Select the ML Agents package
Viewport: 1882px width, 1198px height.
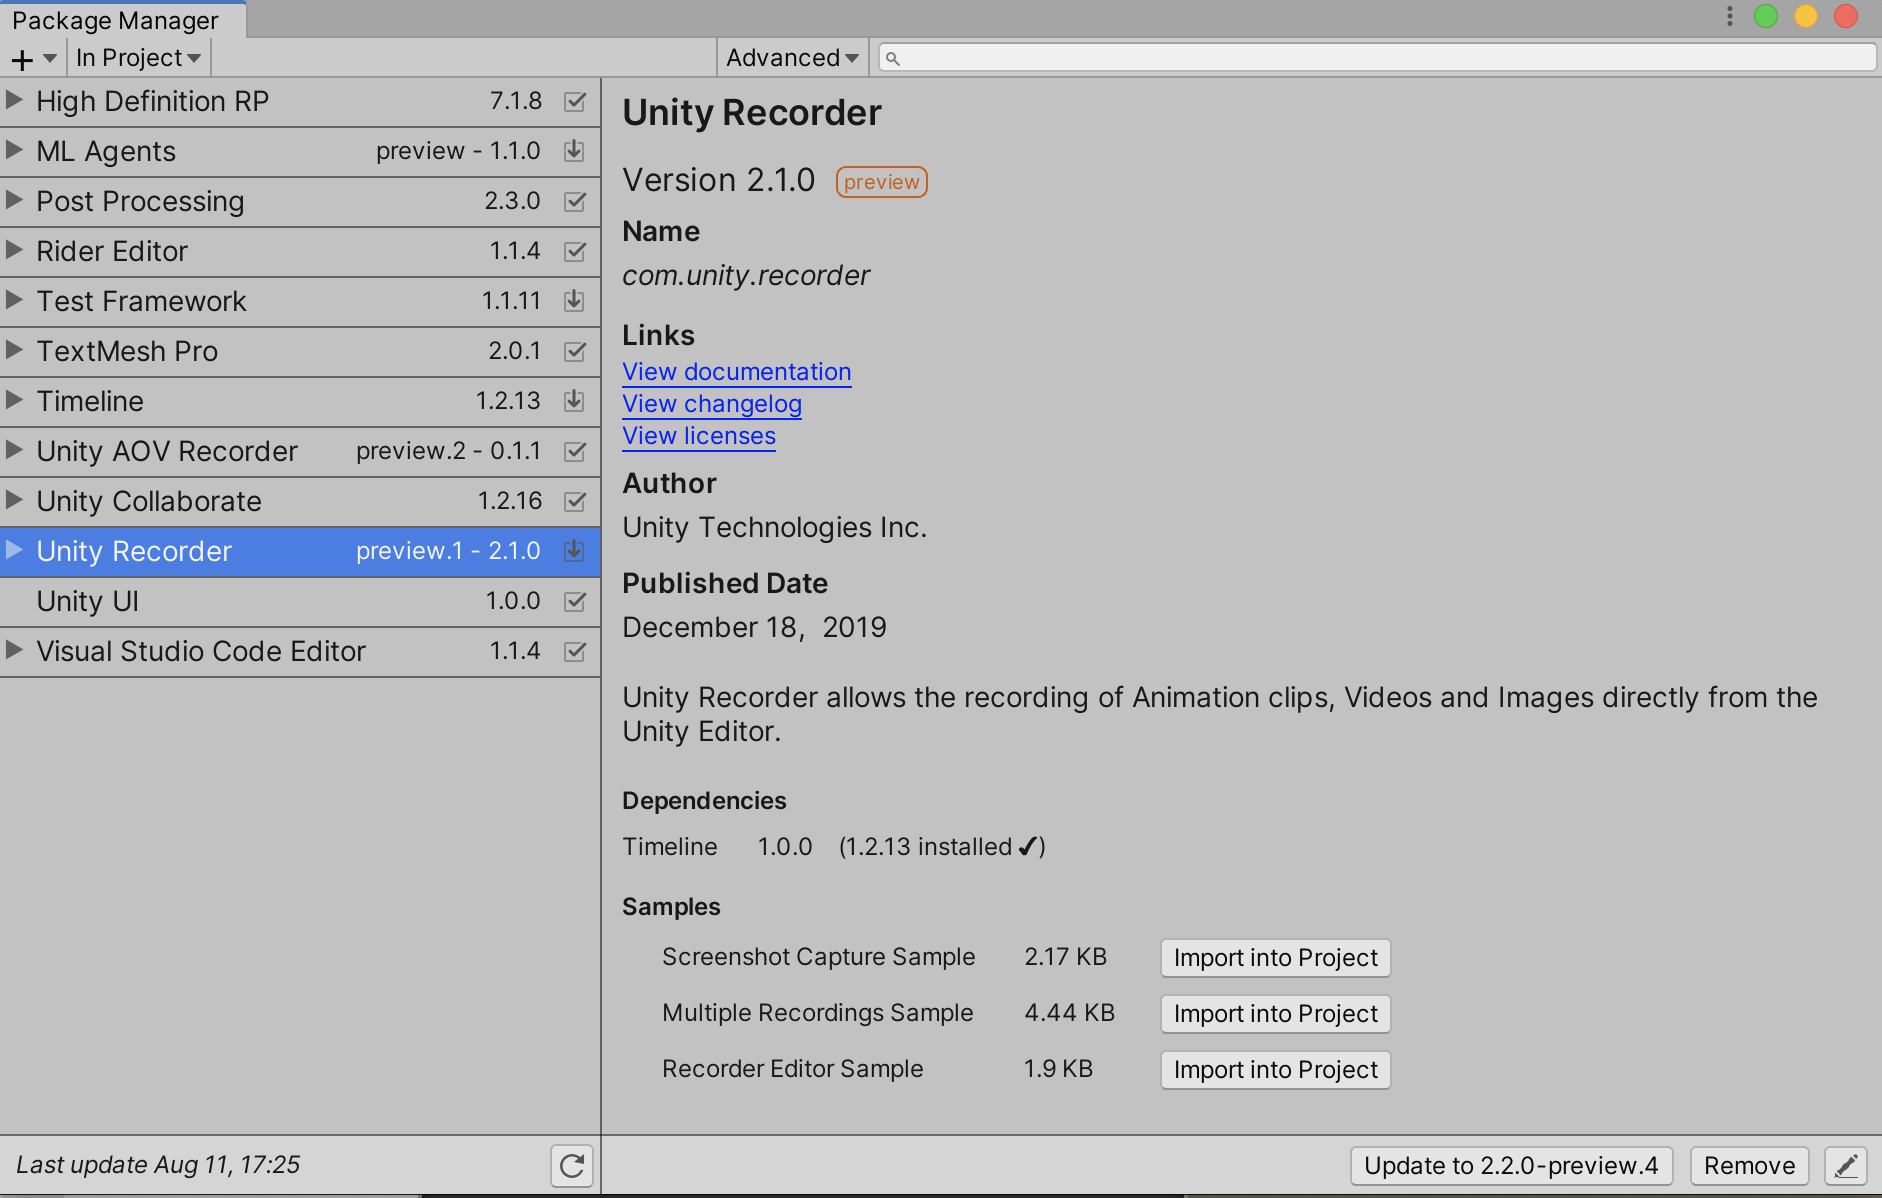300,151
